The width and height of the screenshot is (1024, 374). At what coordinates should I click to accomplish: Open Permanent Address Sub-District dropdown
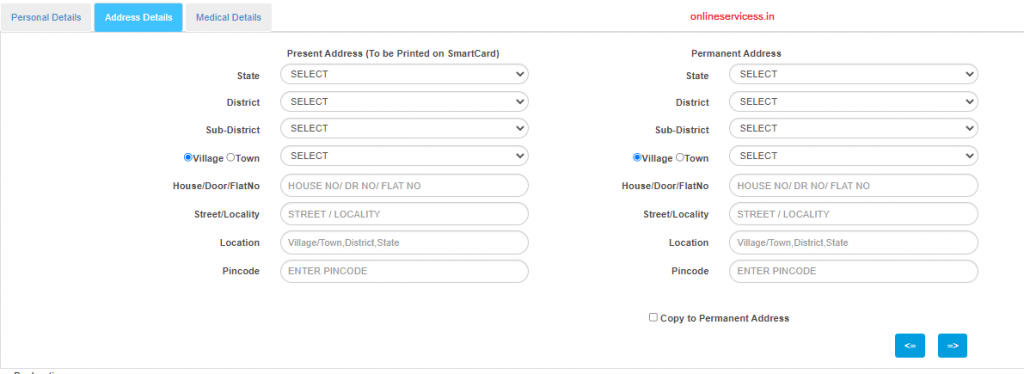tap(854, 129)
